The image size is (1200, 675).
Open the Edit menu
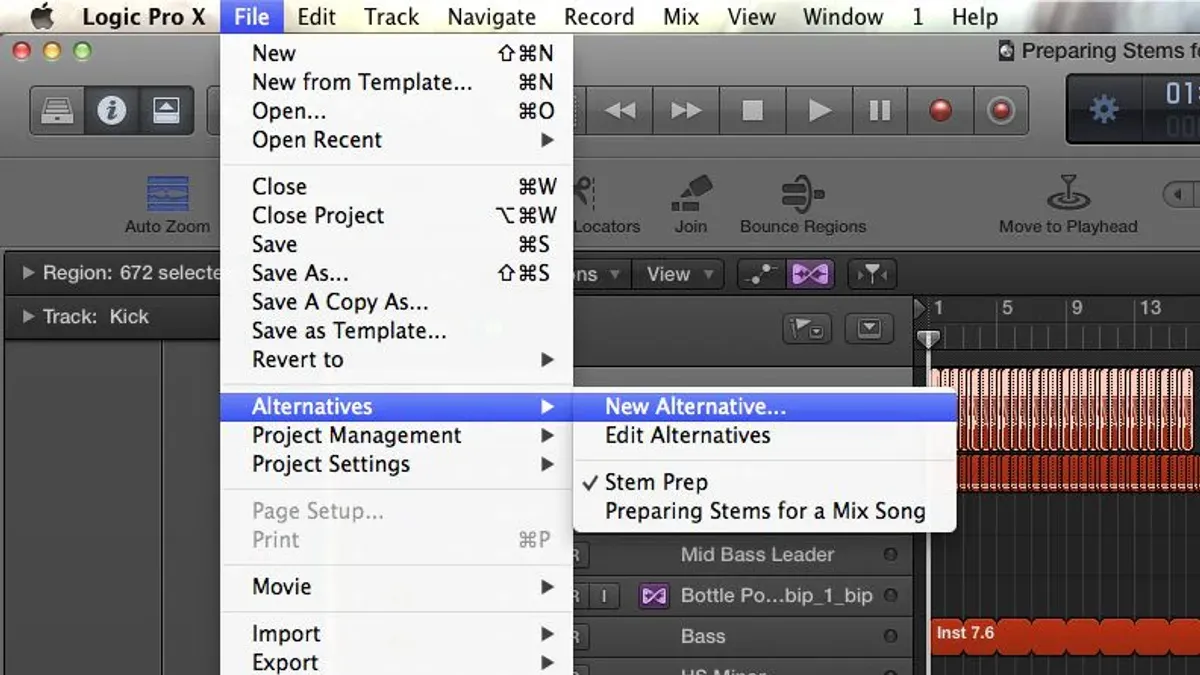(x=317, y=17)
